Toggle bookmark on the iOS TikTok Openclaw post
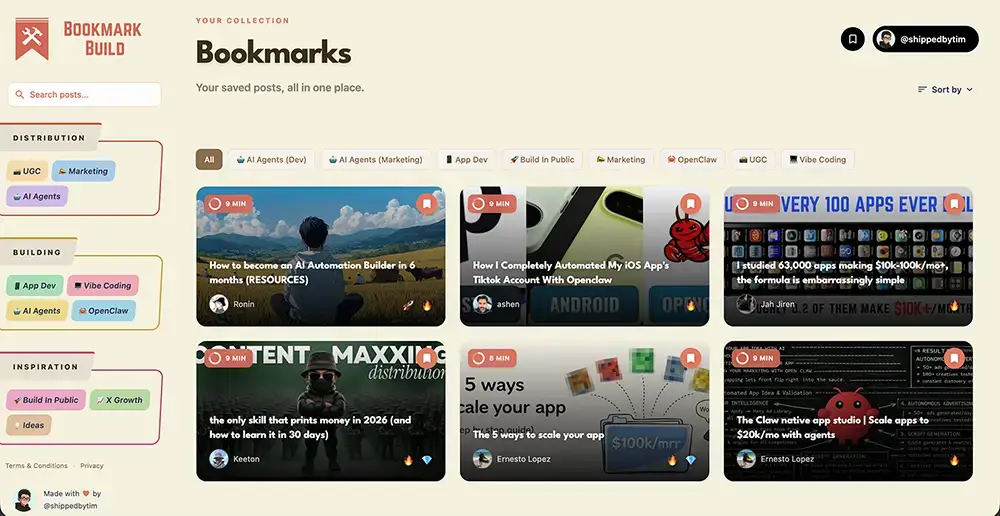The width and height of the screenshot is (1000, 516). coord(690,204)
